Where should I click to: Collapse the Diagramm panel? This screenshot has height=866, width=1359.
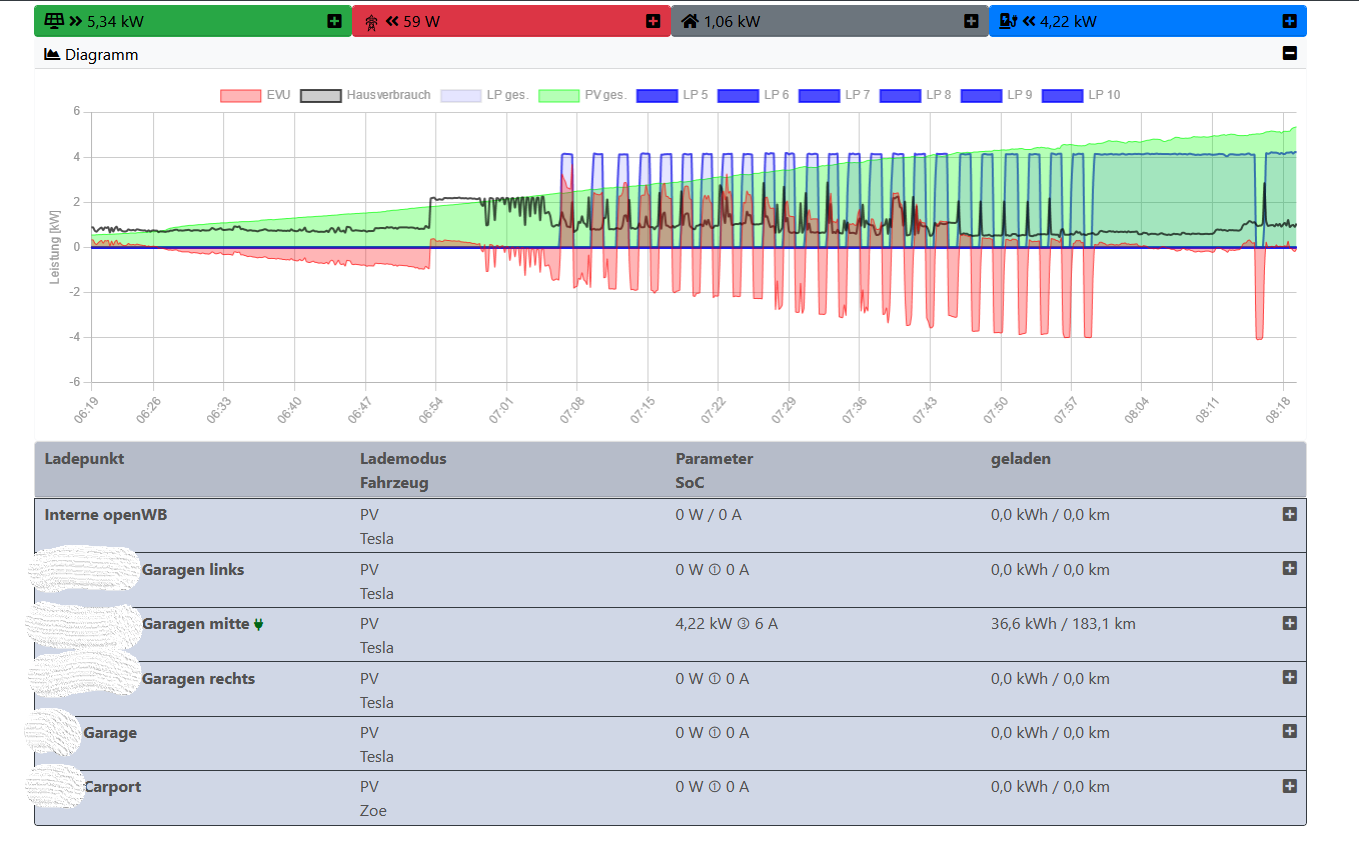pyautogui.click(x=1289, y=54)
